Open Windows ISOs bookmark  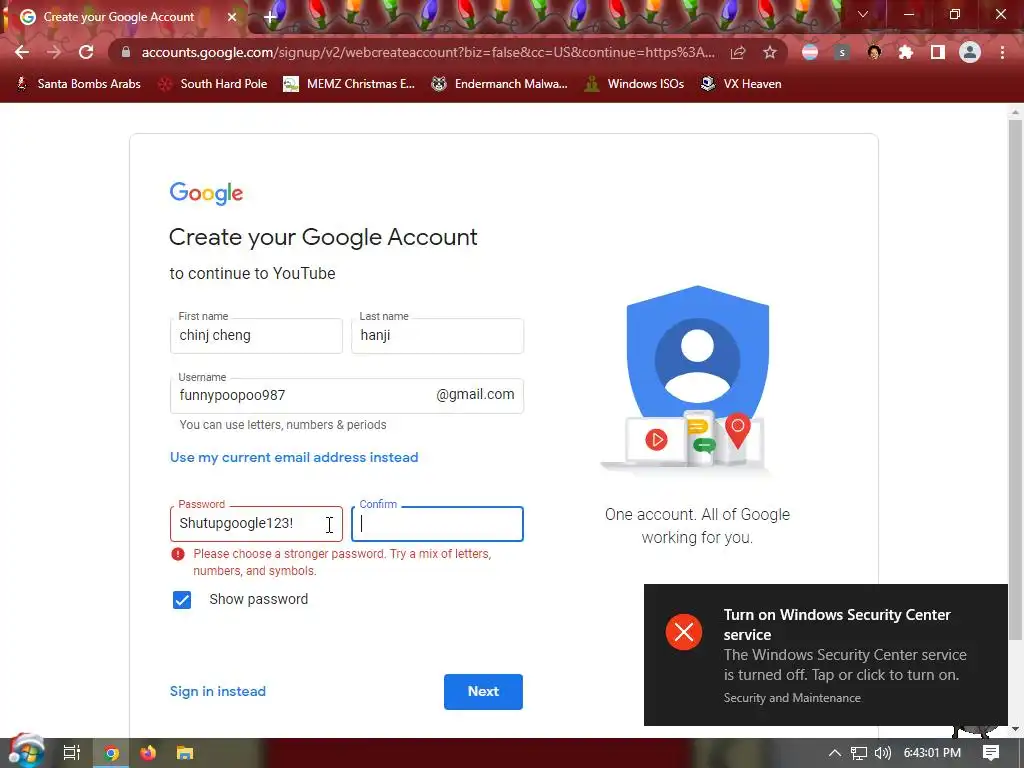click(x=634, y=84)
